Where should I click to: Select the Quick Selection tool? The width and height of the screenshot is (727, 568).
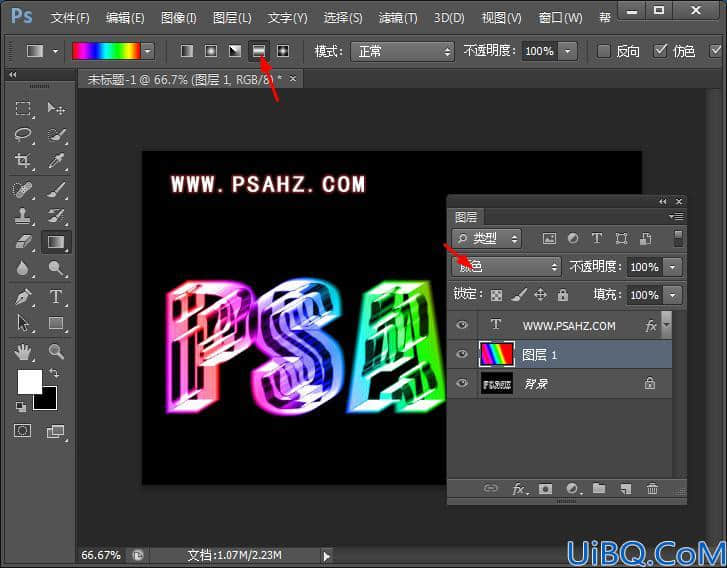pos(56,135)
